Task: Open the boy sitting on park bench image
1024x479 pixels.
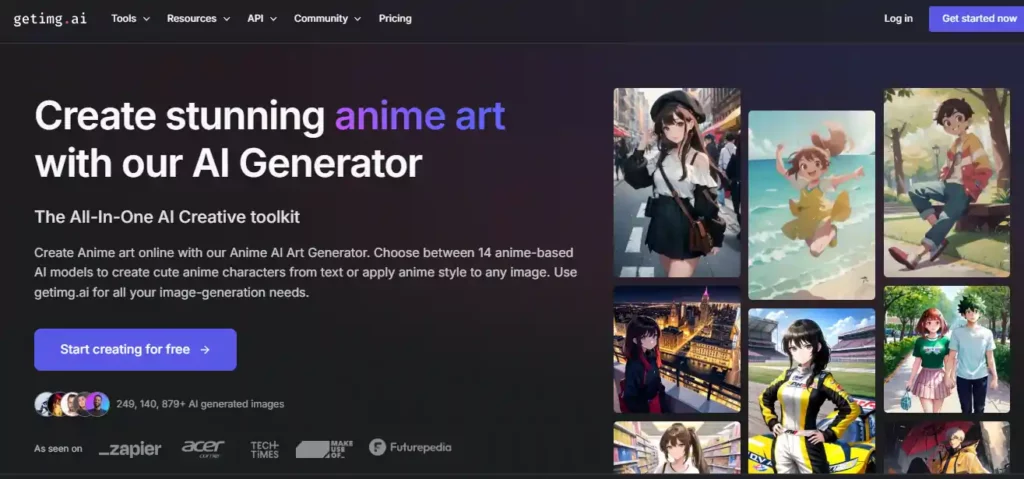Action: [946, 183]
